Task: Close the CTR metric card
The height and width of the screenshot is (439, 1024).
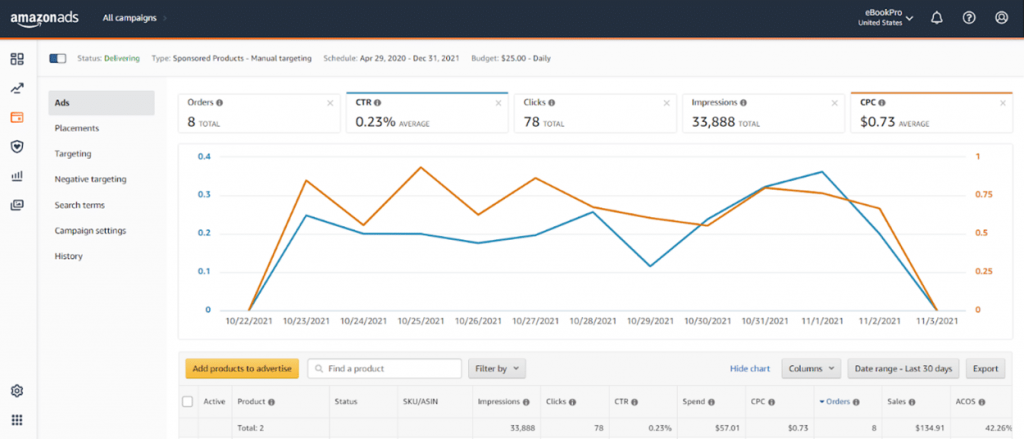Action: click(x=498, y=103)
